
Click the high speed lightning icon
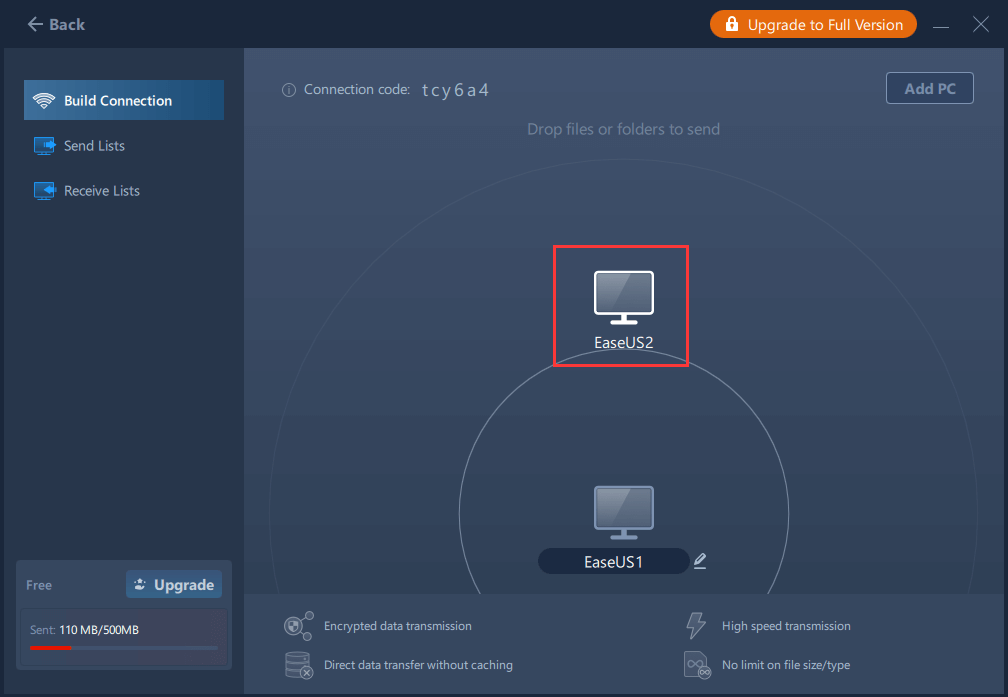[x=696, y=625]
